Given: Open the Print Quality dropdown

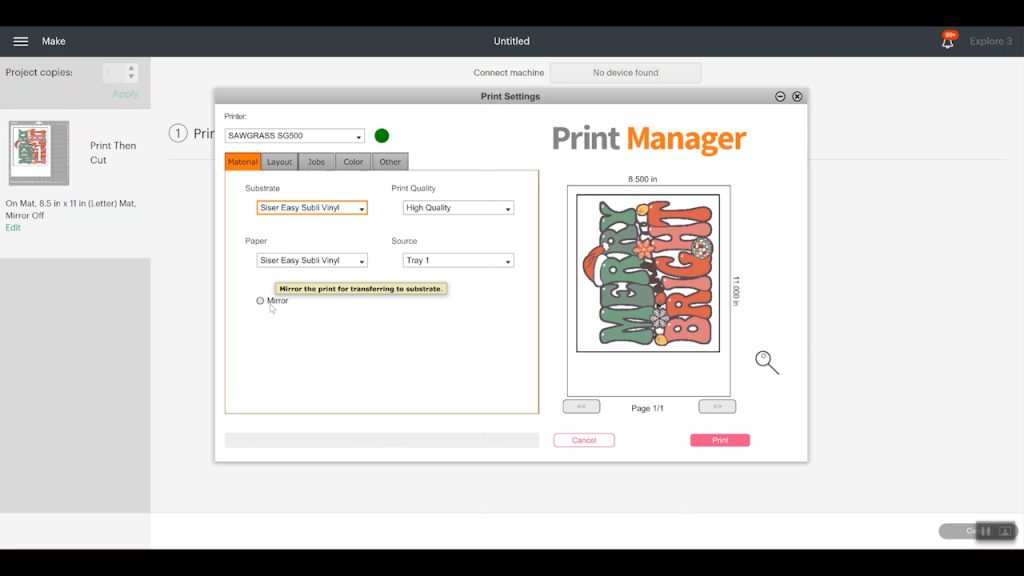Looking at the screenshot, I should (x=458, y=208).
